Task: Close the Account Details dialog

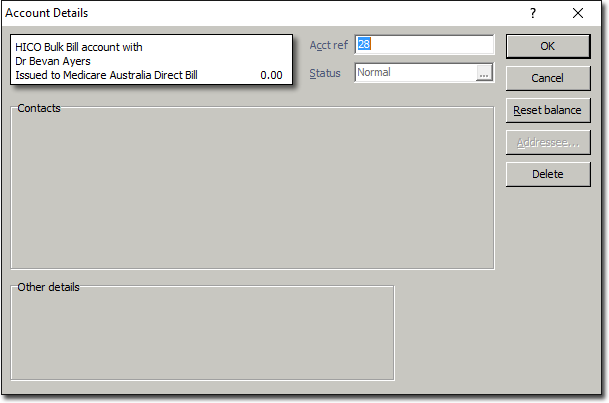Action: 578,13
